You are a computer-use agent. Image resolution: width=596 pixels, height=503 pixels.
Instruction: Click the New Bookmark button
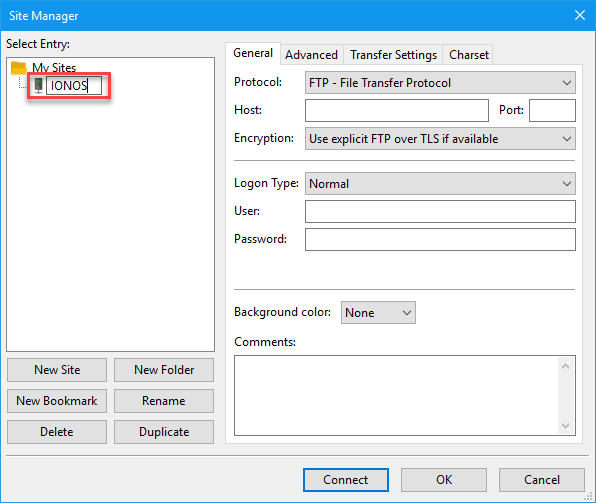coord(57,401)
